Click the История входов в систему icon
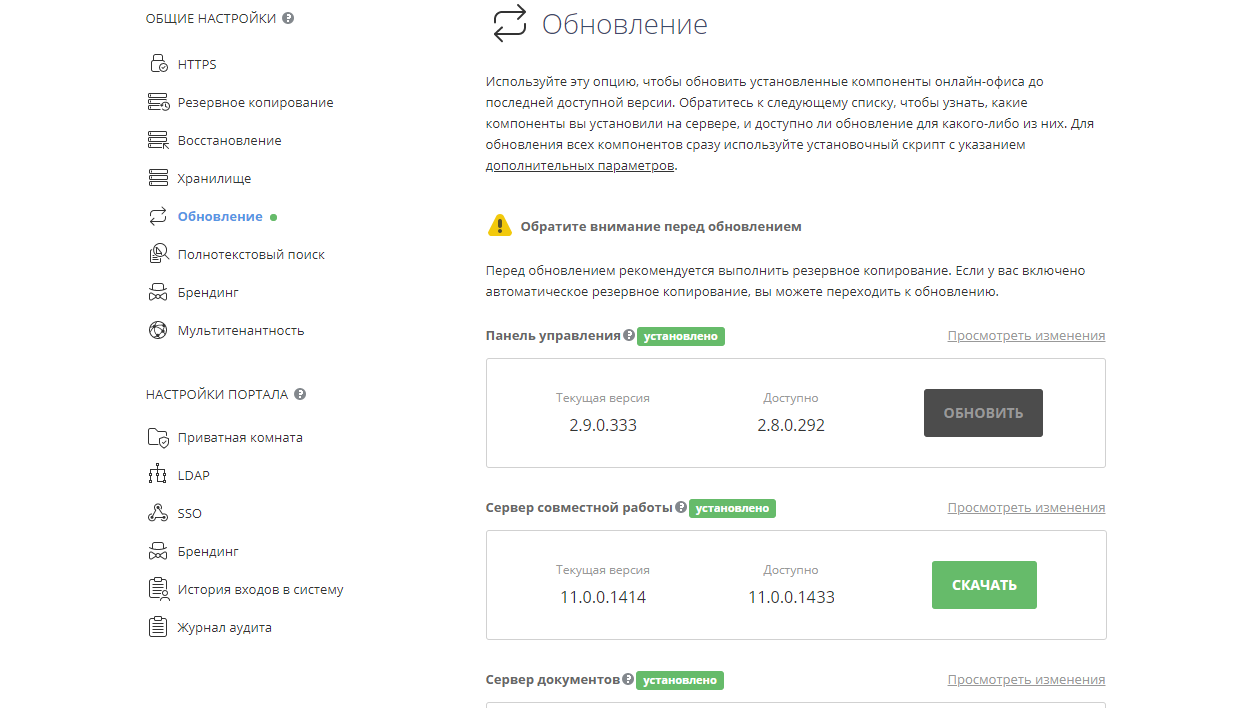This screenshot has height=708, width=1240. click(x=158, y=589)
